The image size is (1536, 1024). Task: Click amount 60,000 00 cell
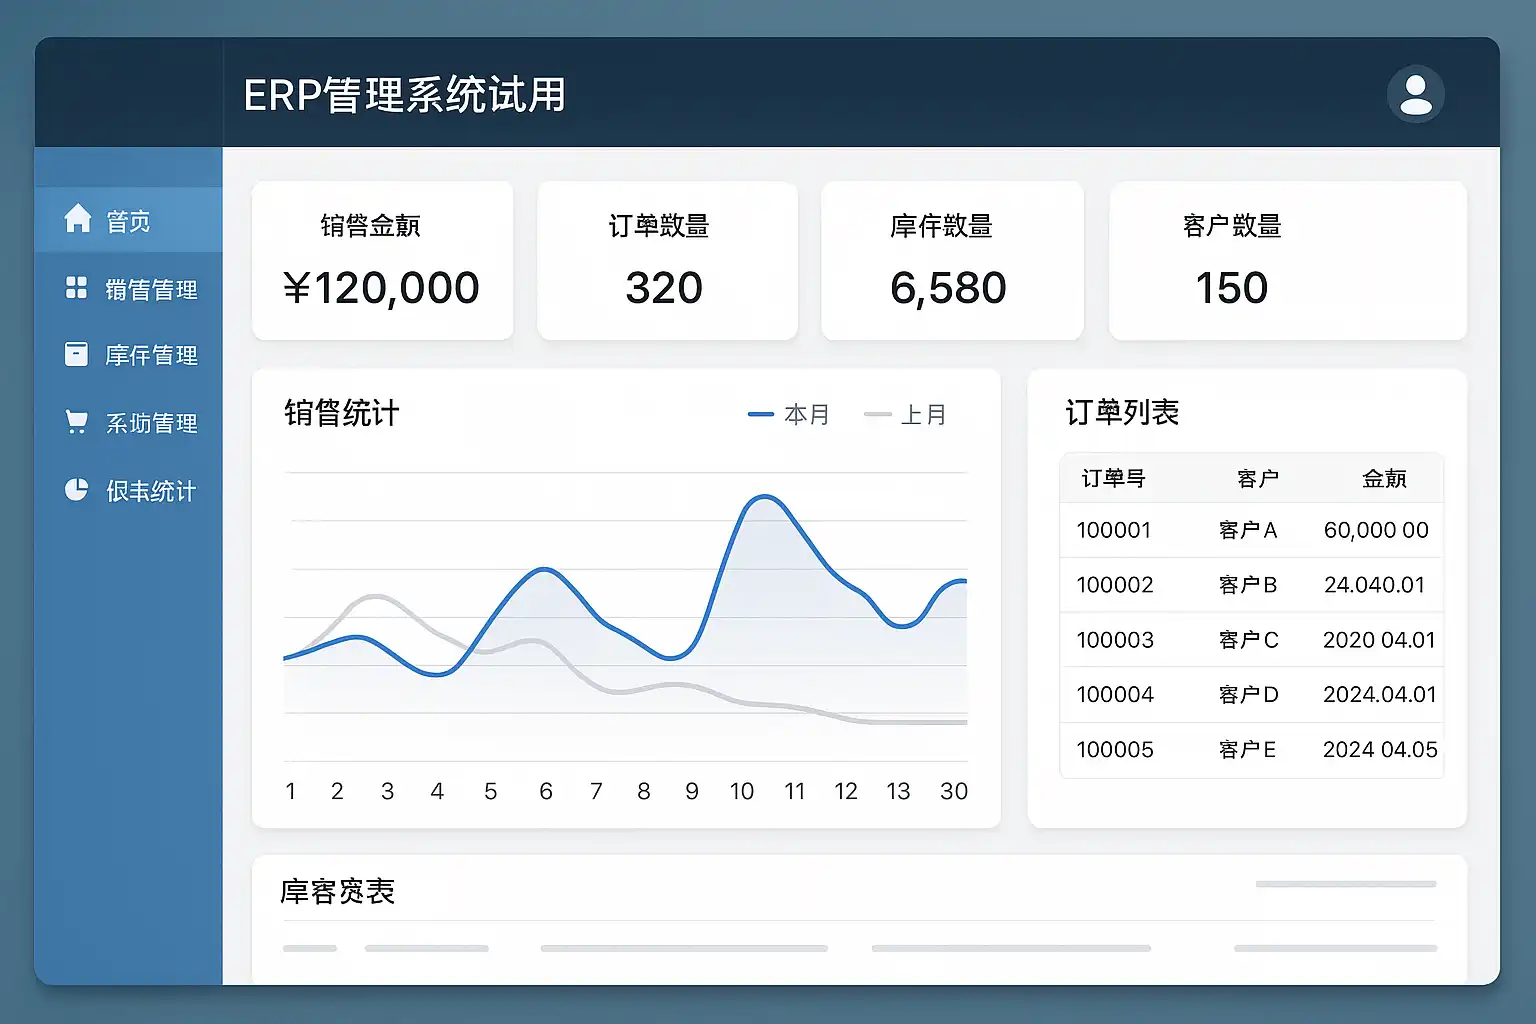pos(1376,530)
